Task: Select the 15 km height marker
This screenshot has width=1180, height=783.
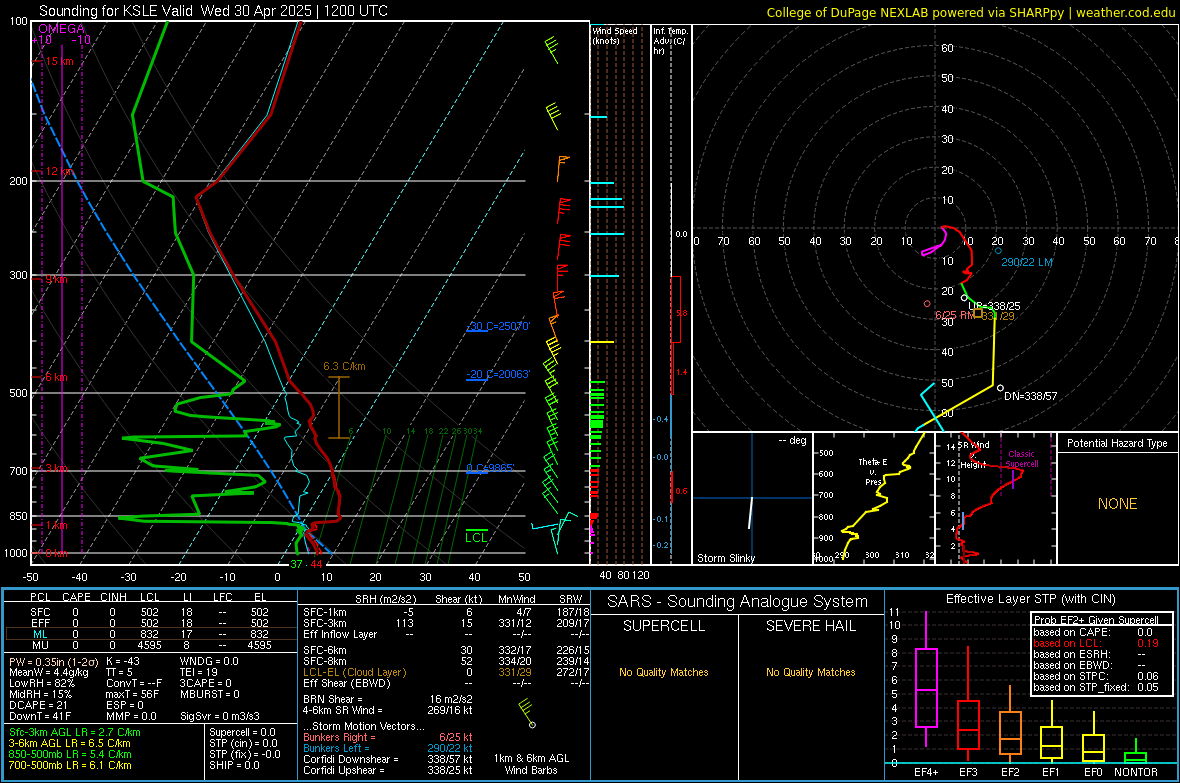Action: pyautogui.click(x=59, y=61)
